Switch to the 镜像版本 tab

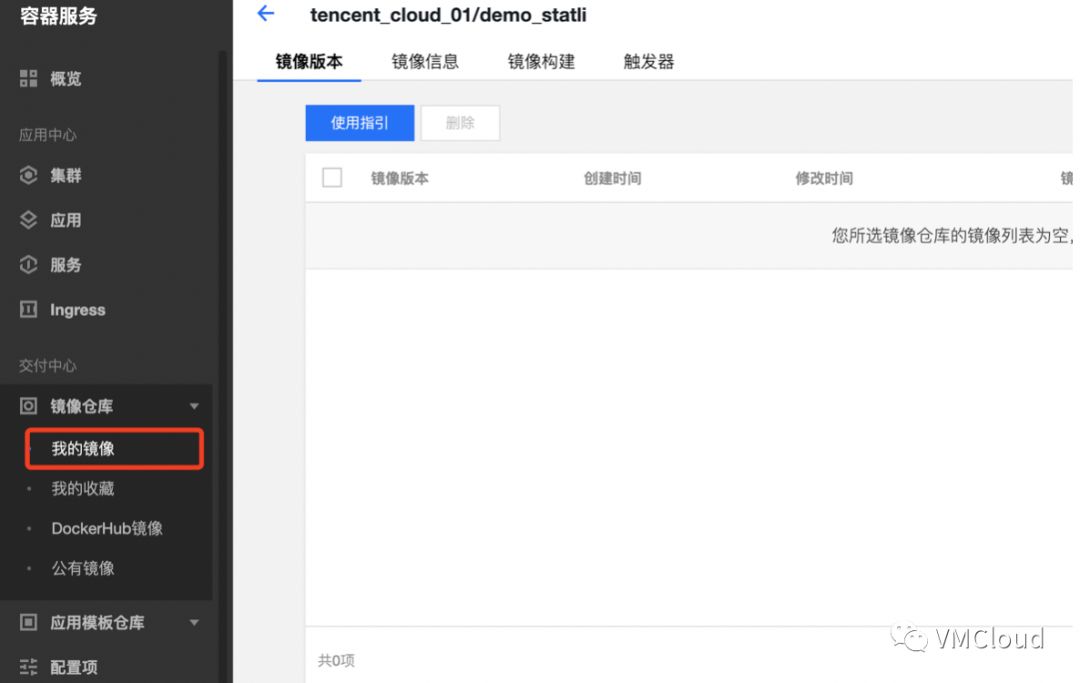point(309,61)
